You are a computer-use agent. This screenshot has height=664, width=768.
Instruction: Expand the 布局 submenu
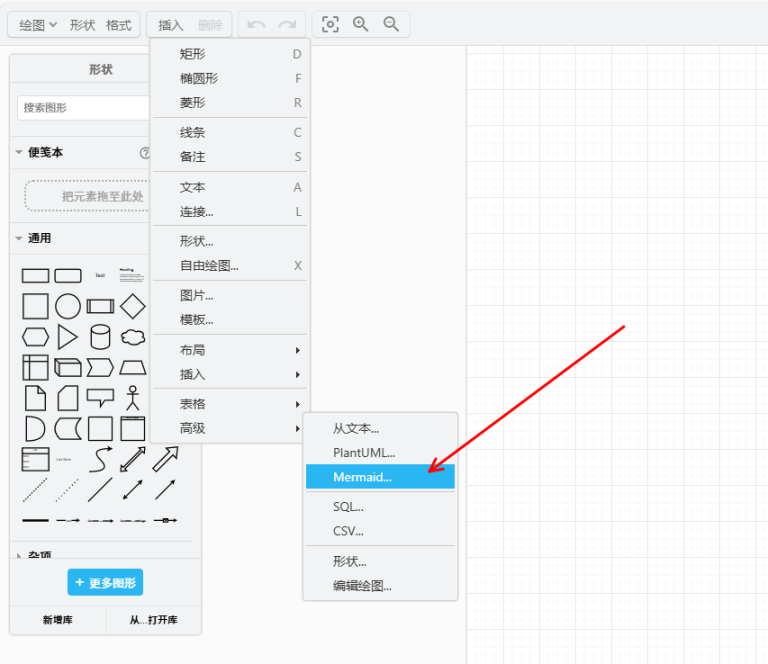[230, 350]
